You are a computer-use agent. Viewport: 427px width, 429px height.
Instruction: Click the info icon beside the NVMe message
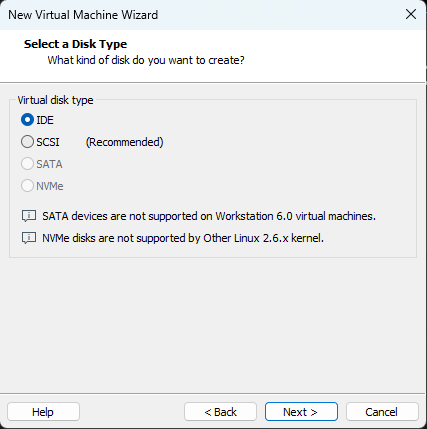pos(29,238)
